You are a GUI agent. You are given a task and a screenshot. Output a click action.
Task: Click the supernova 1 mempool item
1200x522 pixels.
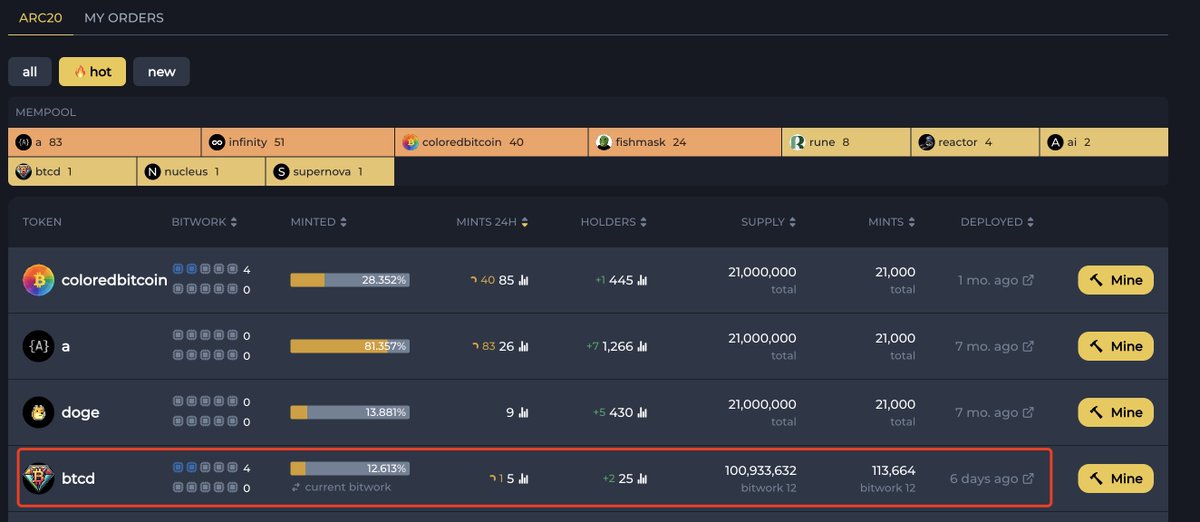pyautogui.click(x=330, y=172)
